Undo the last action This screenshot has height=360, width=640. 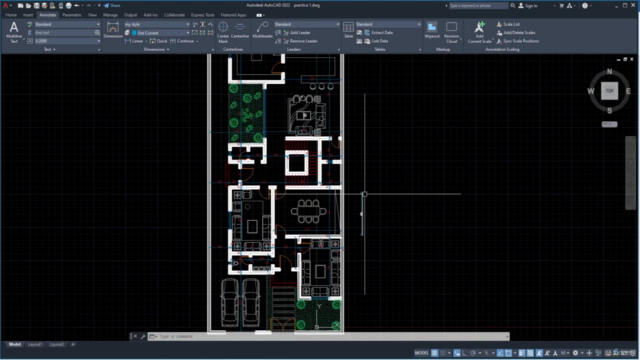(77, 6)
